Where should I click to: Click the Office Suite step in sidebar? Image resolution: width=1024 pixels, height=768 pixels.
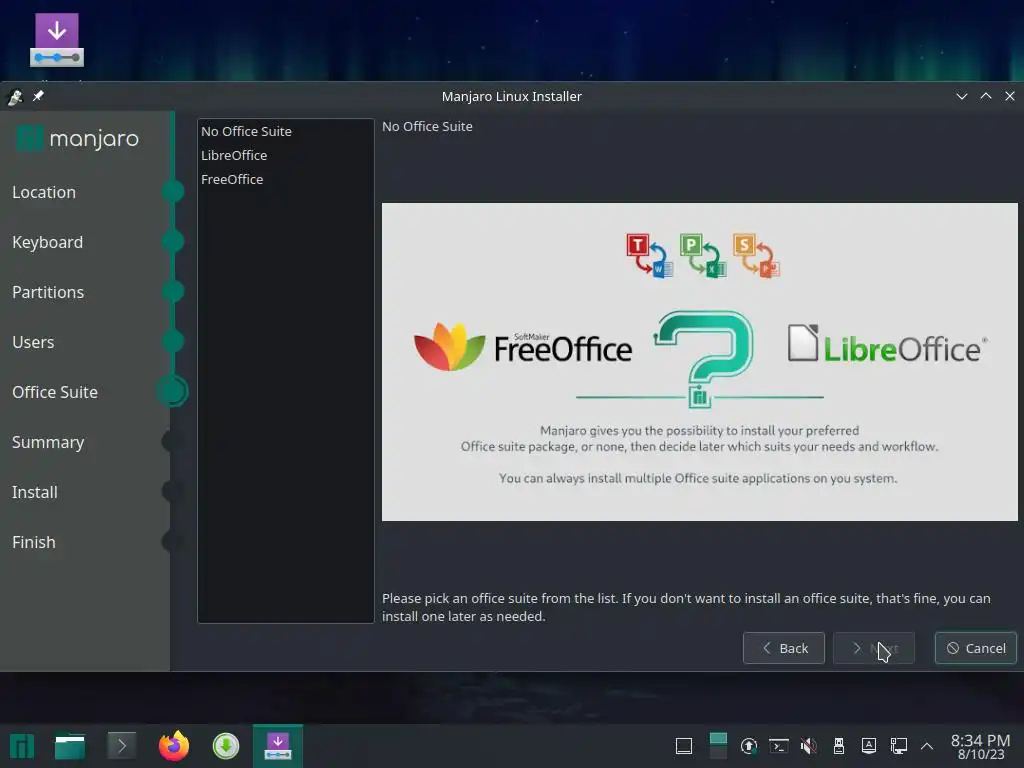click(55, 392)
